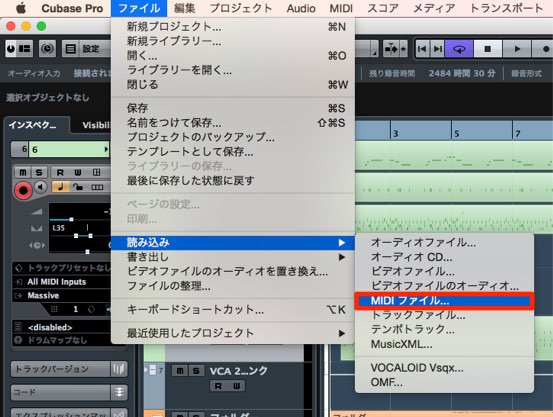The height and width of the screenshot is (417, 553).
Task: Click the Play transport button
Action: [517, 49]
